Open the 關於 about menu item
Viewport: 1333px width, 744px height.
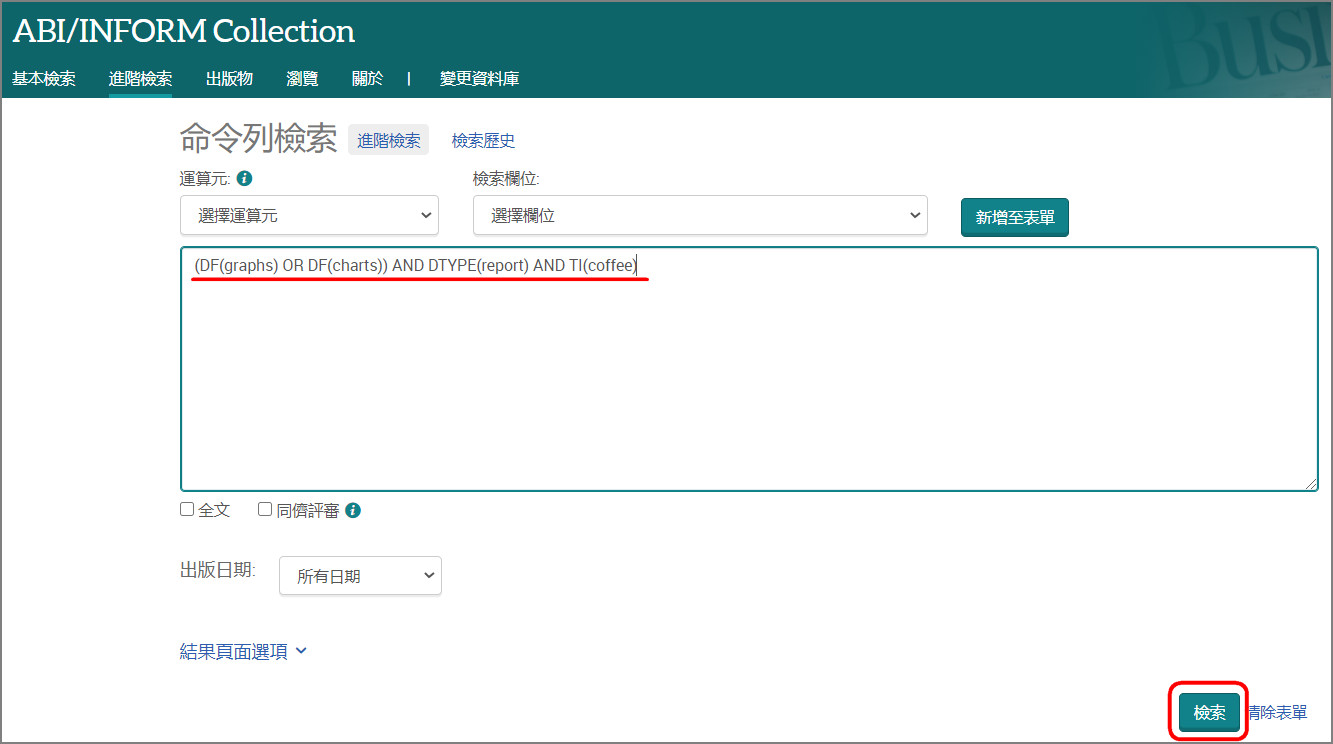367,79
